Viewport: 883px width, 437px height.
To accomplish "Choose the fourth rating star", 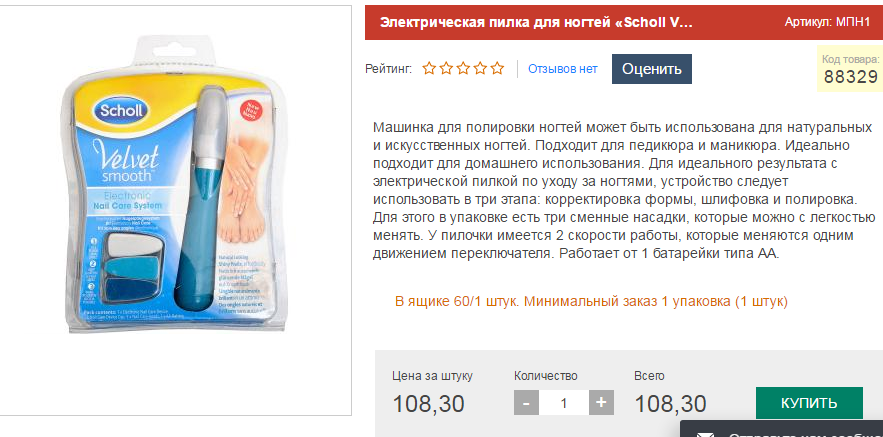I will [480, 69].
